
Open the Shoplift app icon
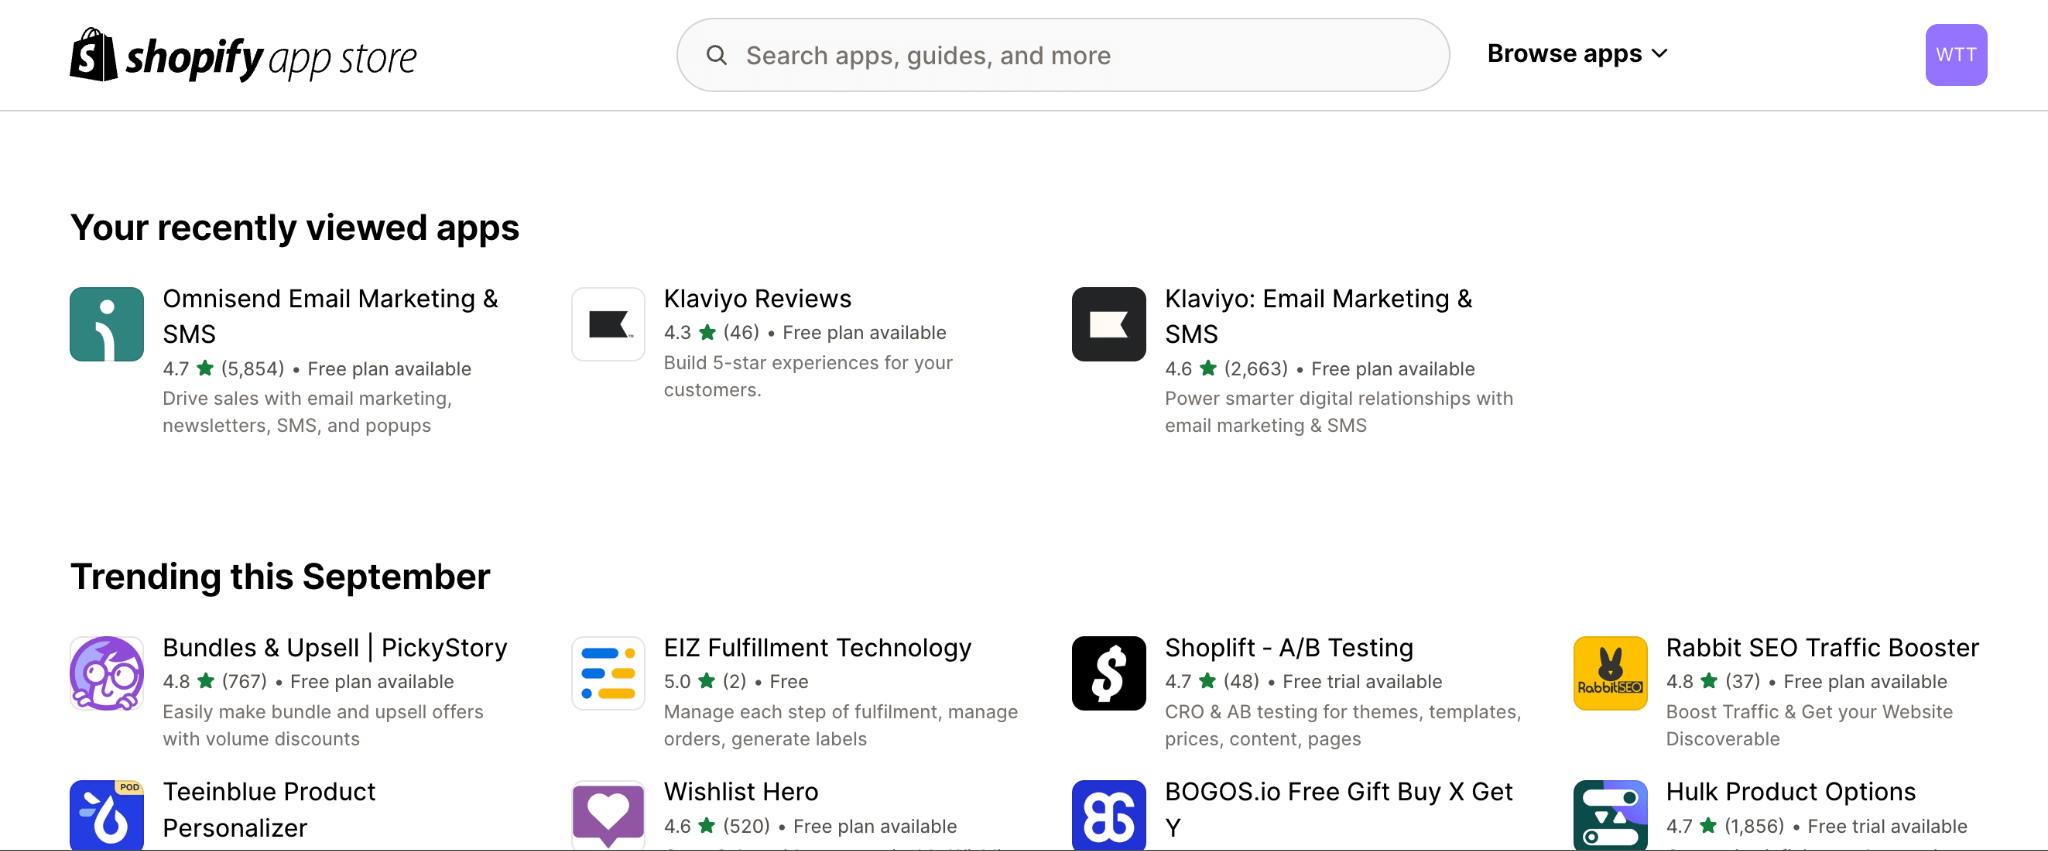click(1109, 673)
